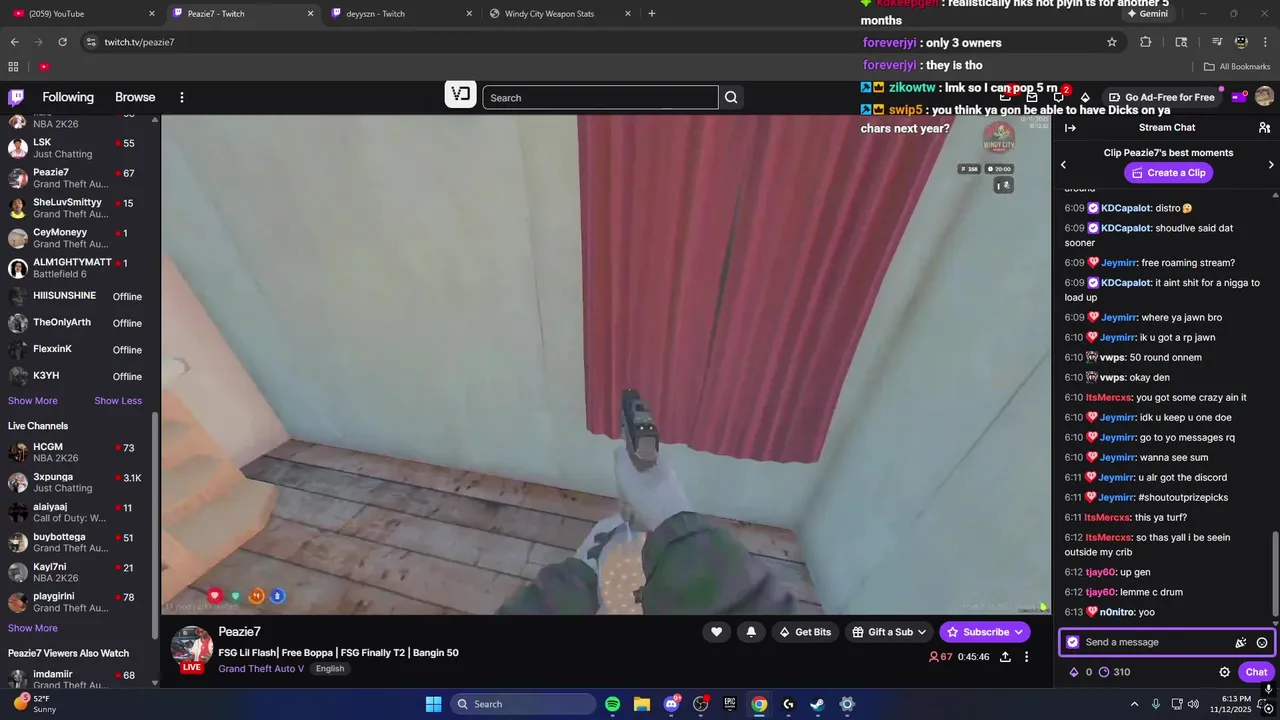
Task: Click Chrome media control icon
Action: [x=1217, y=42]
